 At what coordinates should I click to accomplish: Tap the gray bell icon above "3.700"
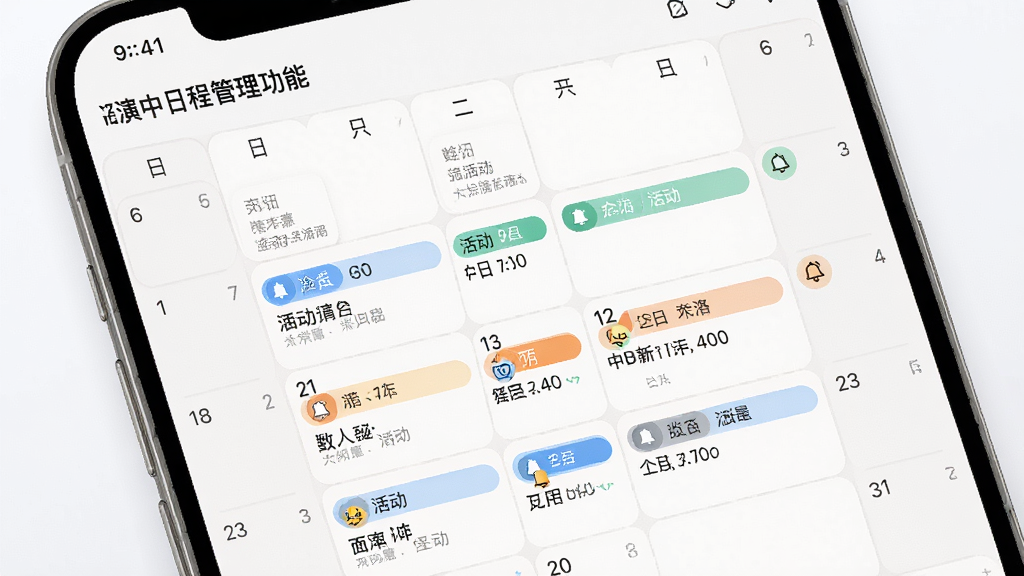click(x=646, y=436)
